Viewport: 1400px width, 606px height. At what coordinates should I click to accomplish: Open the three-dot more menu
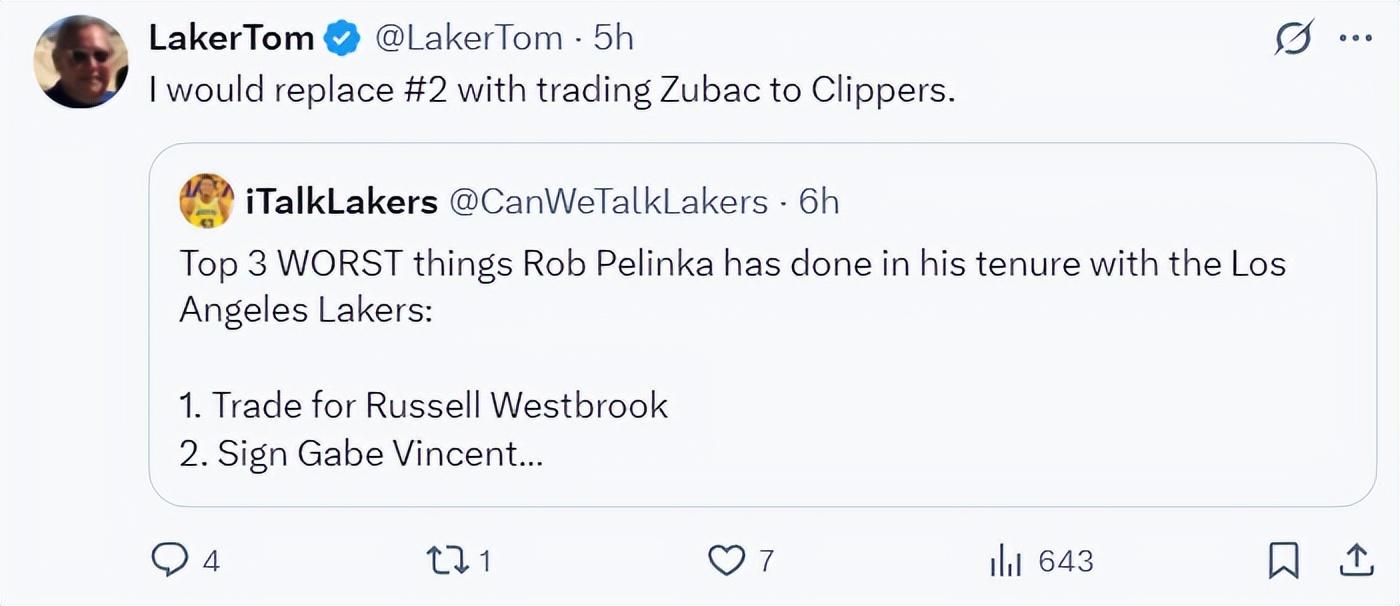[x=1355, y=39]
